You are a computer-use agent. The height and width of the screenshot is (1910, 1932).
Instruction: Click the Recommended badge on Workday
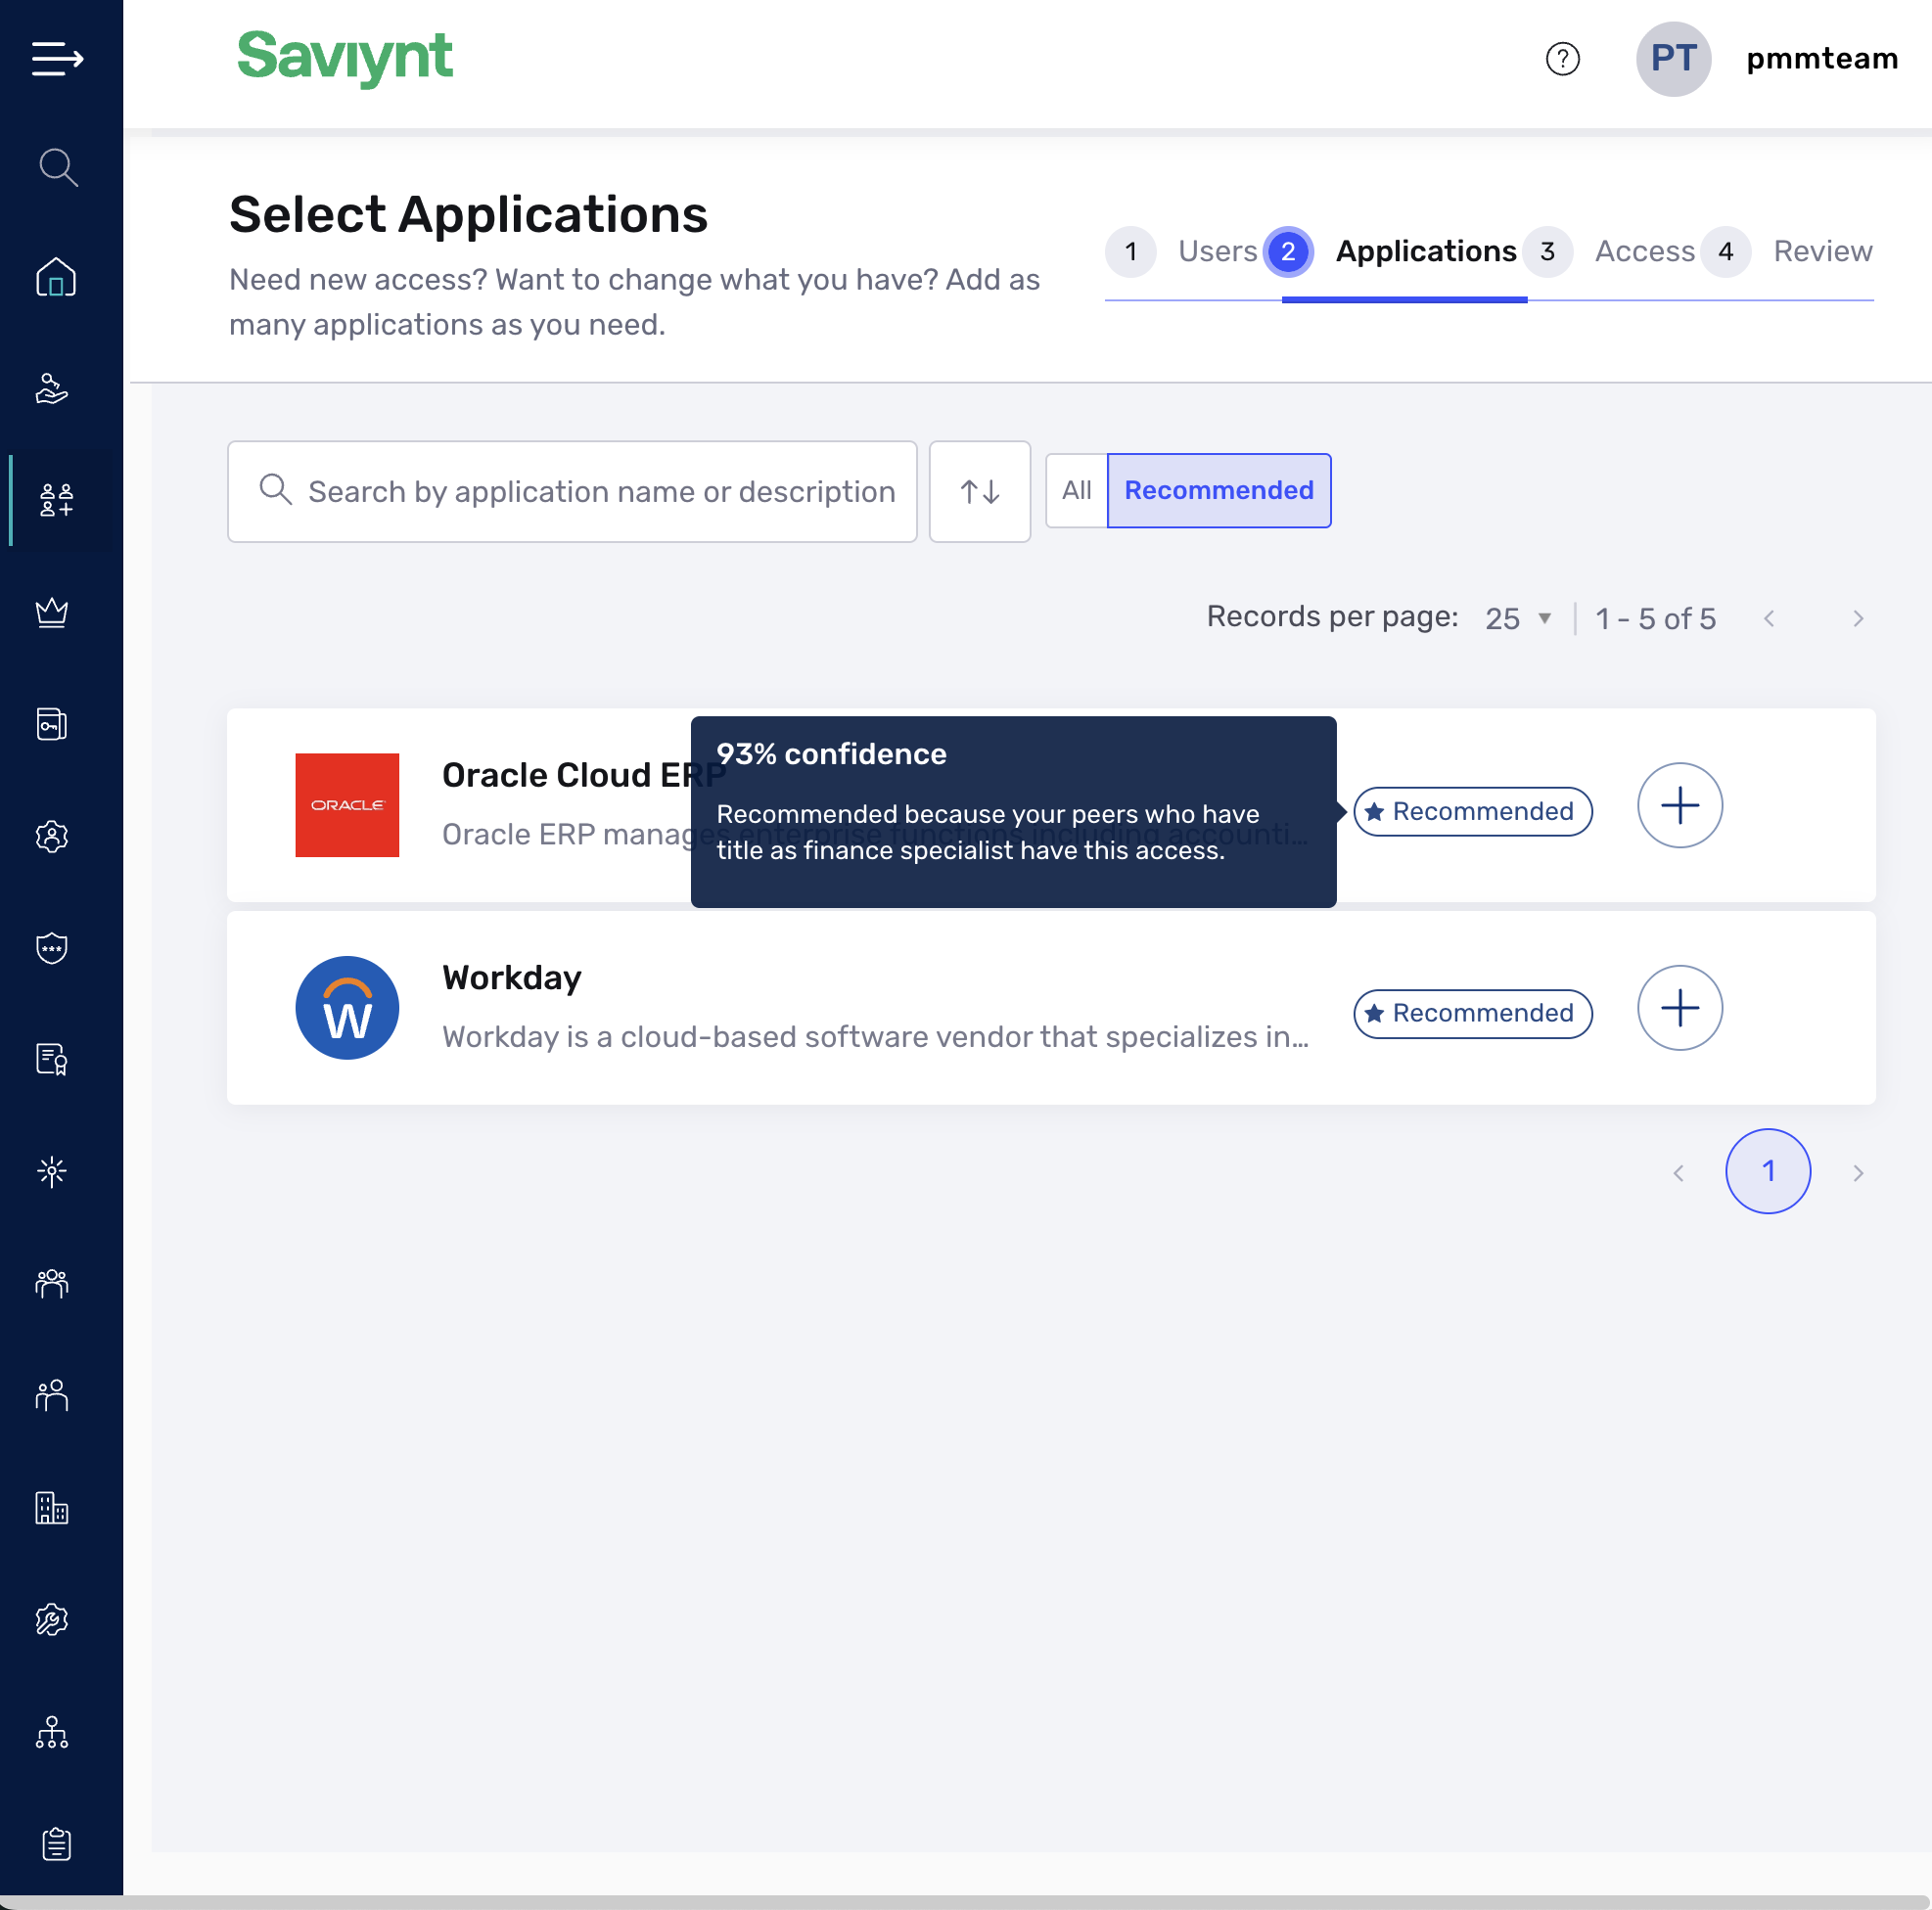[1472, 1013]
